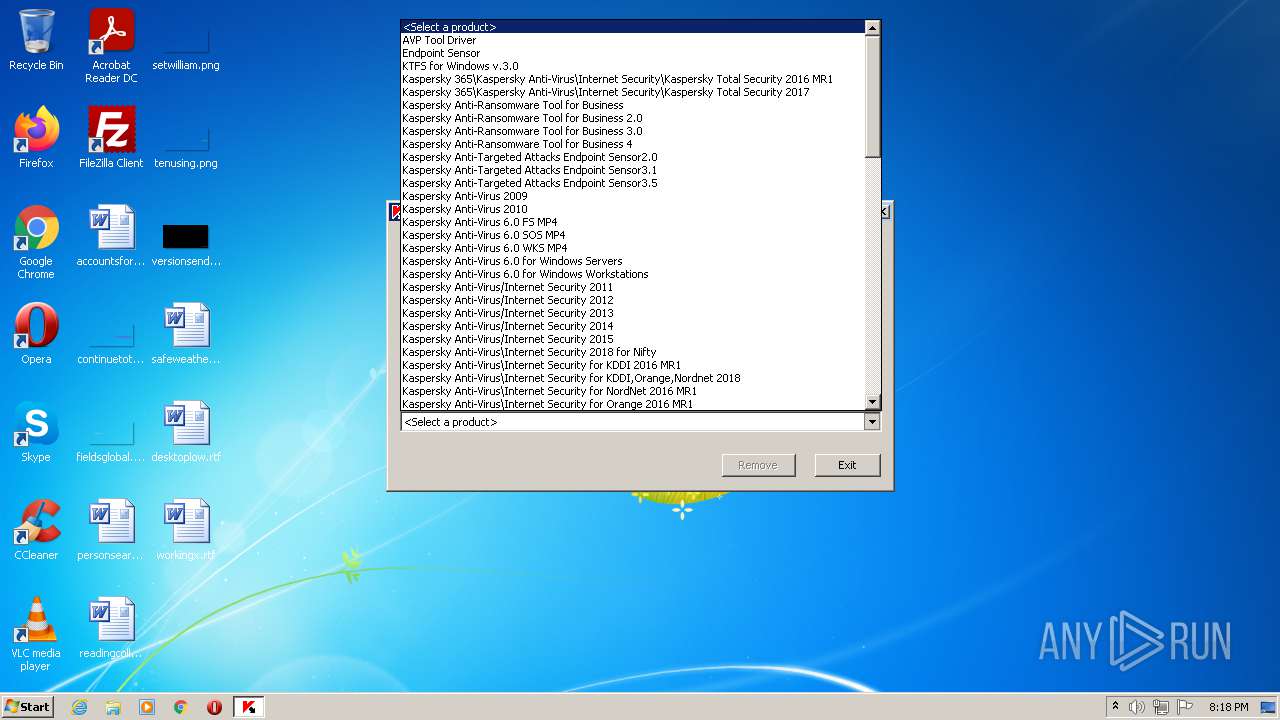Viewport: 1280px width, 720px height.
Task: Click the Chrome taskbar icon
Action: [x=181, y=707]
